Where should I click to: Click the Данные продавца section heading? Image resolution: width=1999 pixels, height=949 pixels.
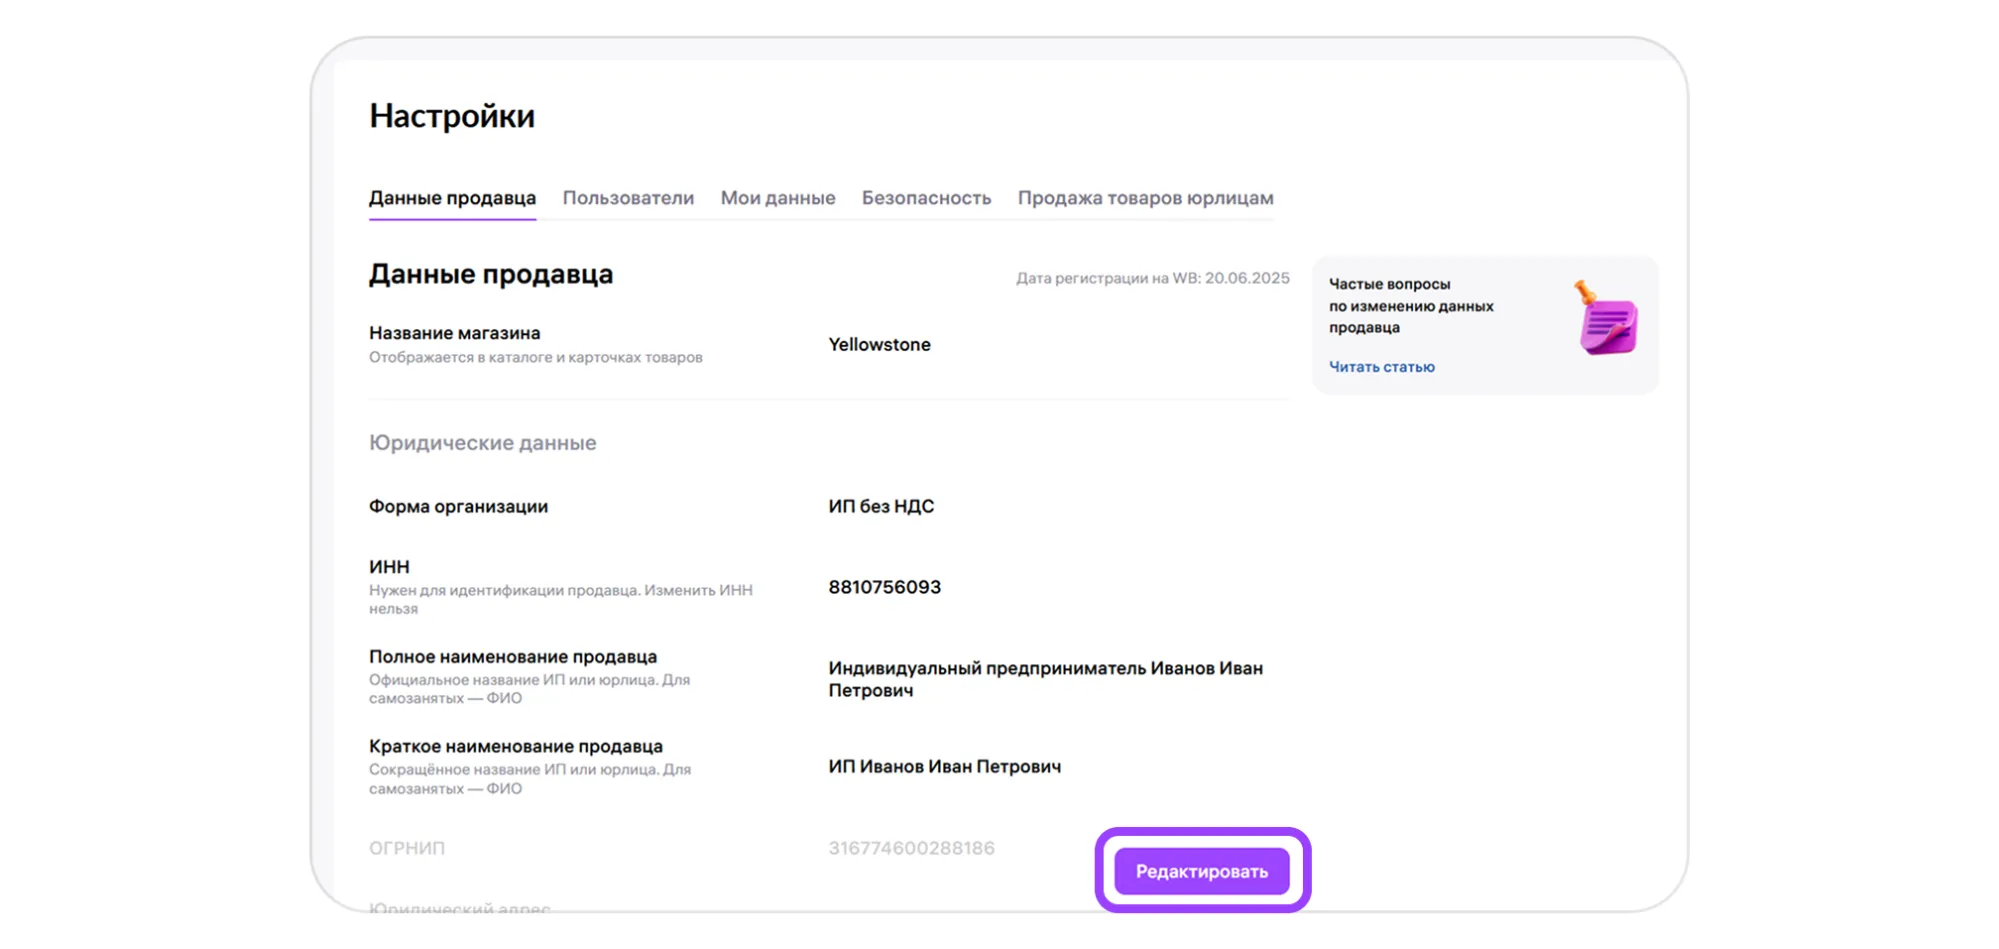point(491,274)
